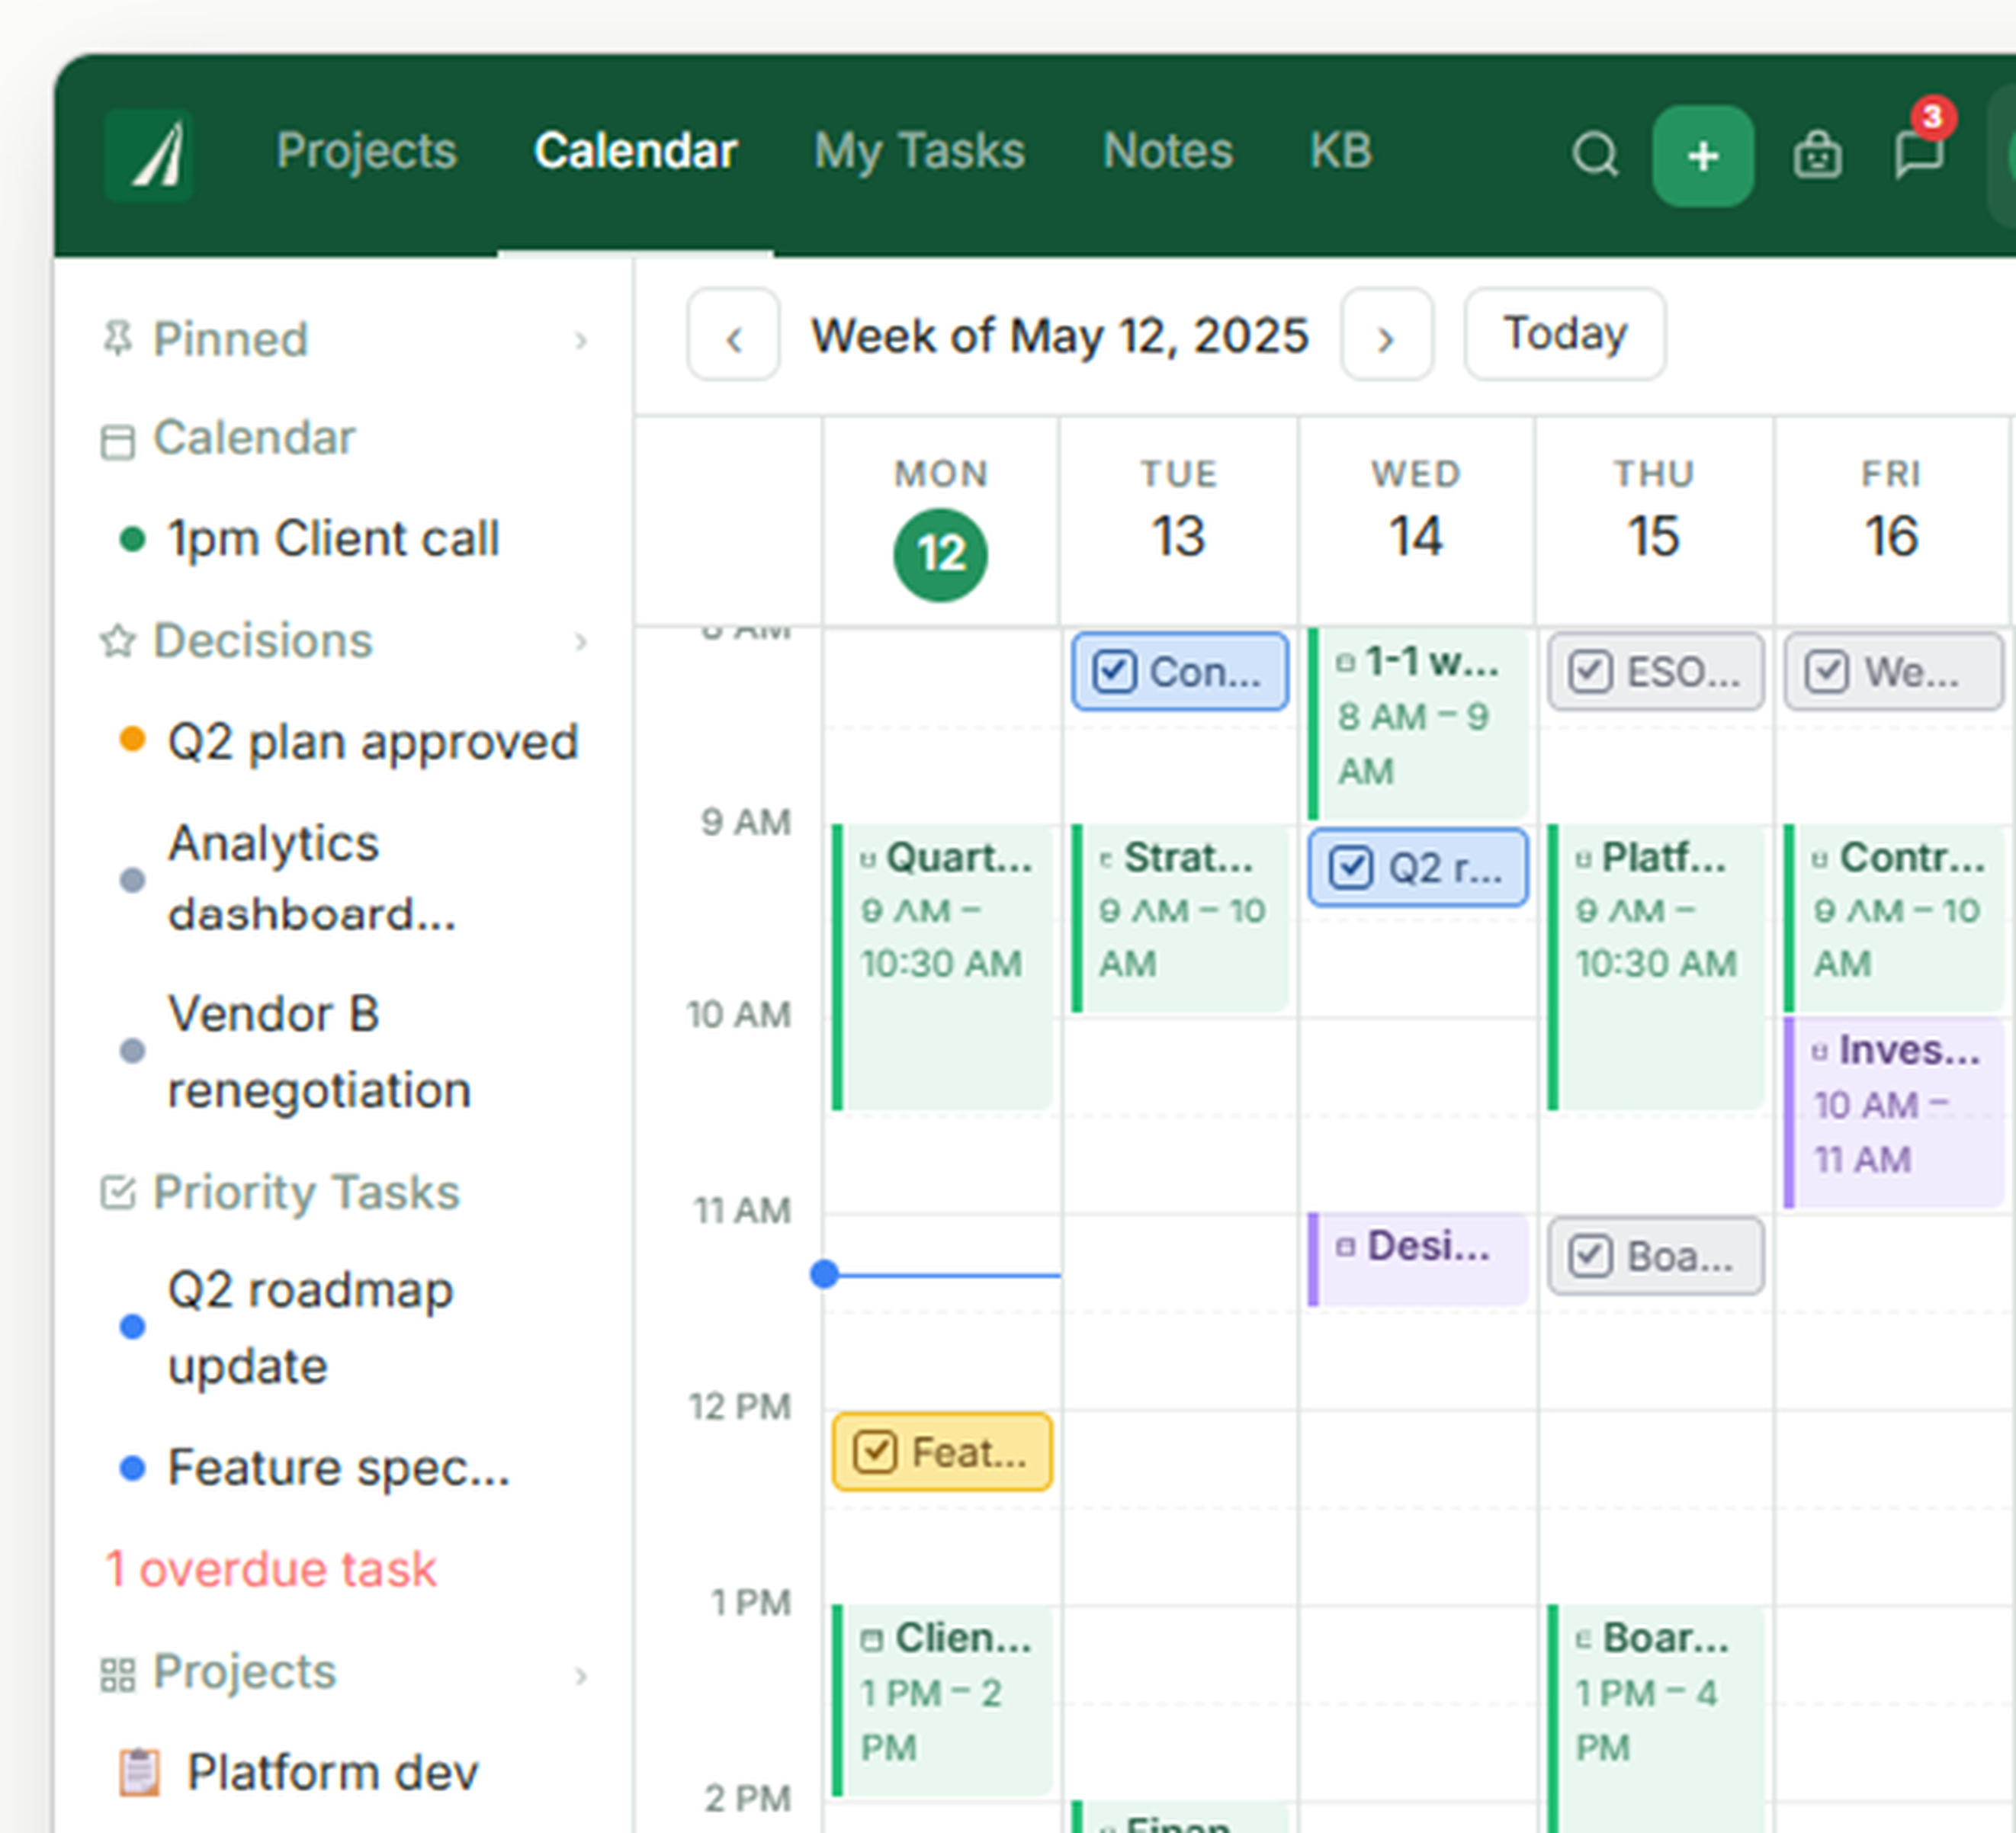Open the search magnifier icon
The height and width of the screenshot is (1833, 2016).
[x=1594, y=155]
